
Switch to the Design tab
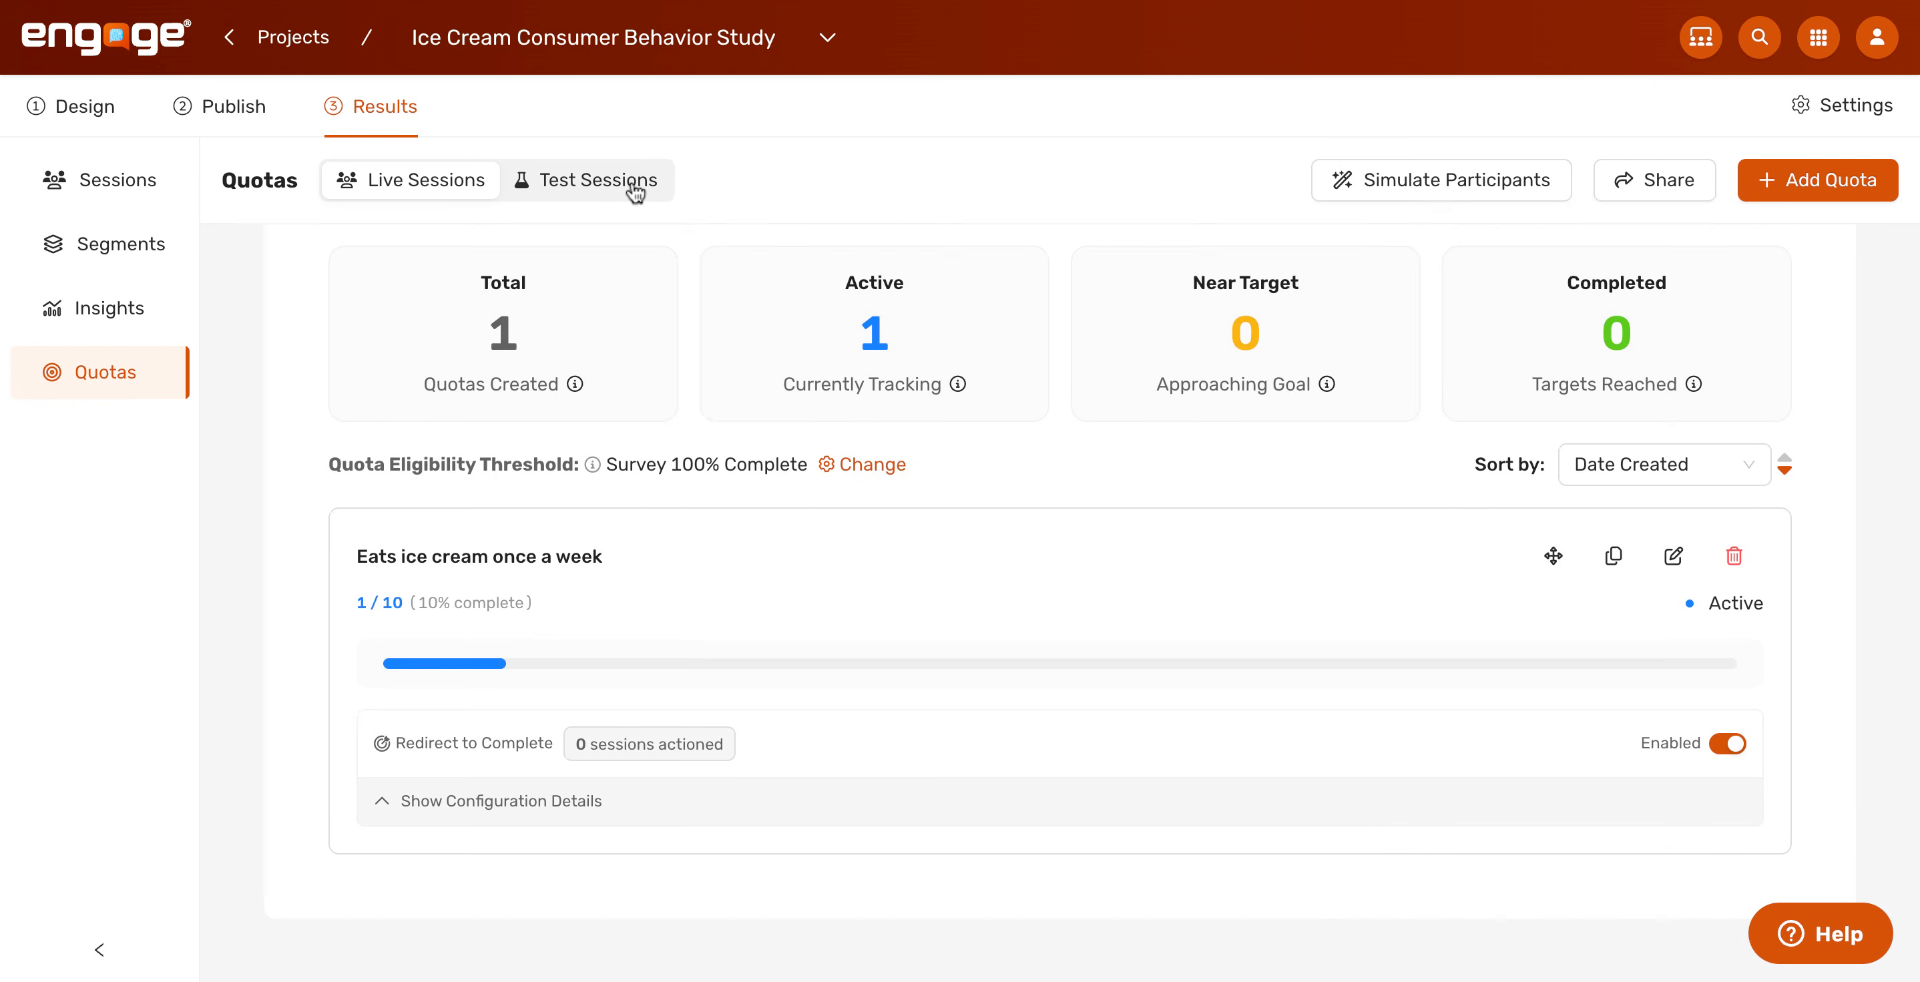pos(71,106)
